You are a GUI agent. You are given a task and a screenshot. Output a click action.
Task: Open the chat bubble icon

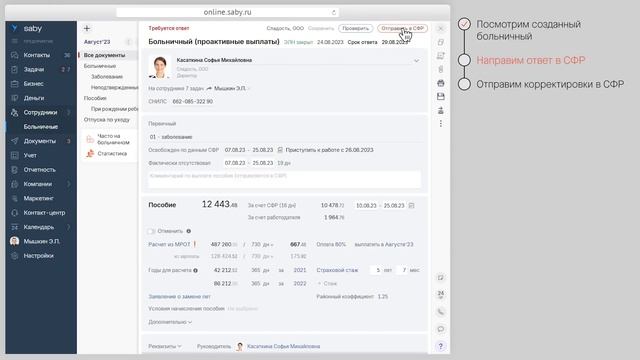coord(440,329)
